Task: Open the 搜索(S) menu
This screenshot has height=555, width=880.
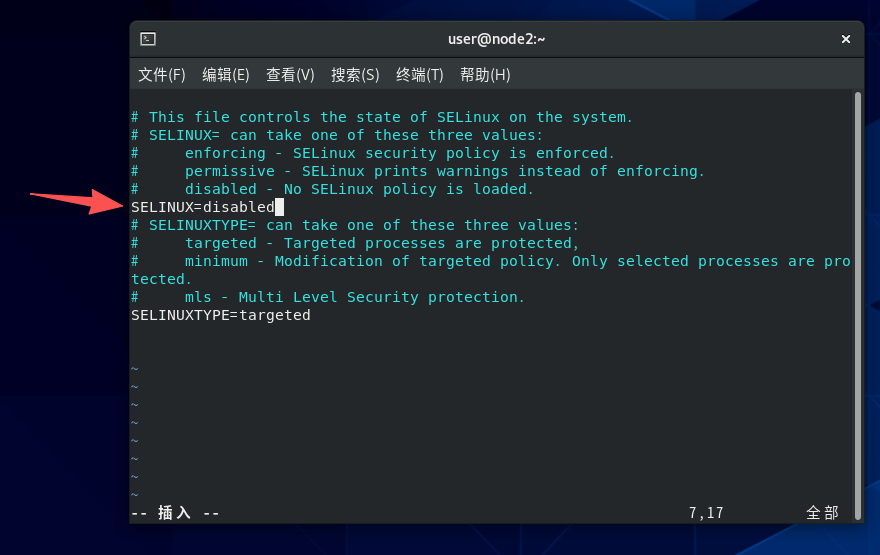Action: (x=355, y=75)
